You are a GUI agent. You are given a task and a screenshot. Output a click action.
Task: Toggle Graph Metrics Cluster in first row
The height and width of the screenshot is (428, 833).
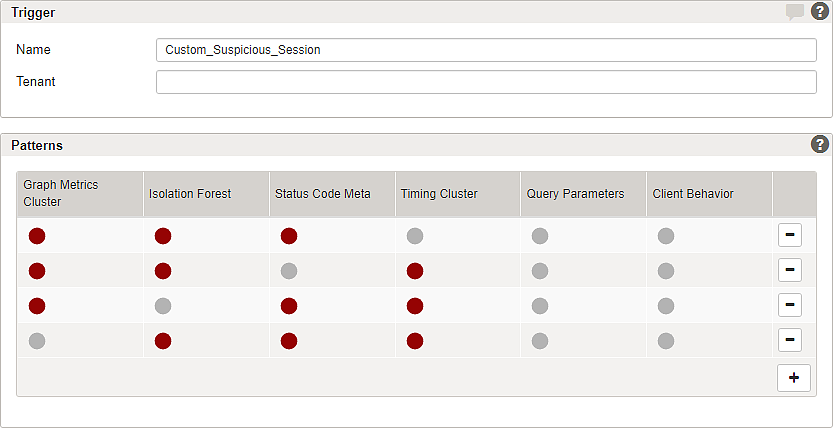point(37,236)
